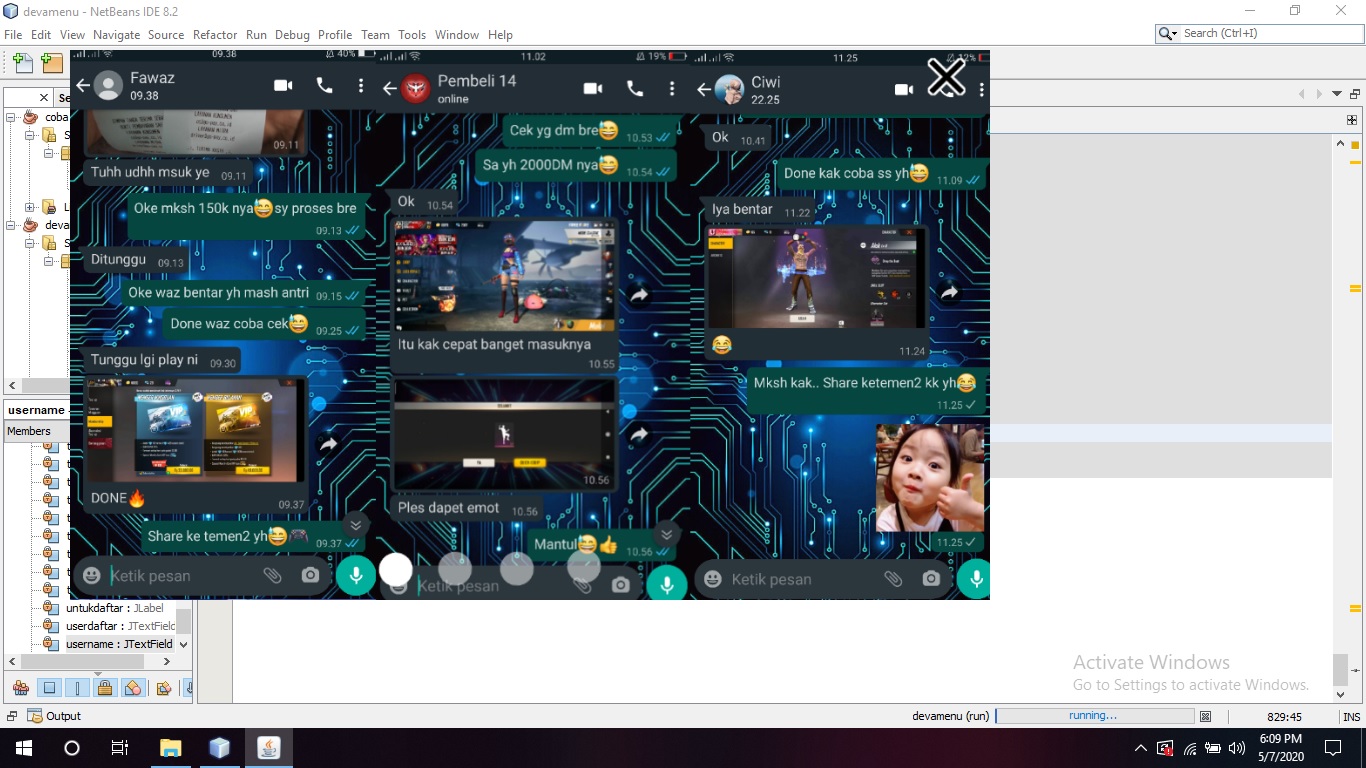Tap the microphone button in Pembeli 14 chat
Screen dimensions: 1366x768
(x=667, y=584)
